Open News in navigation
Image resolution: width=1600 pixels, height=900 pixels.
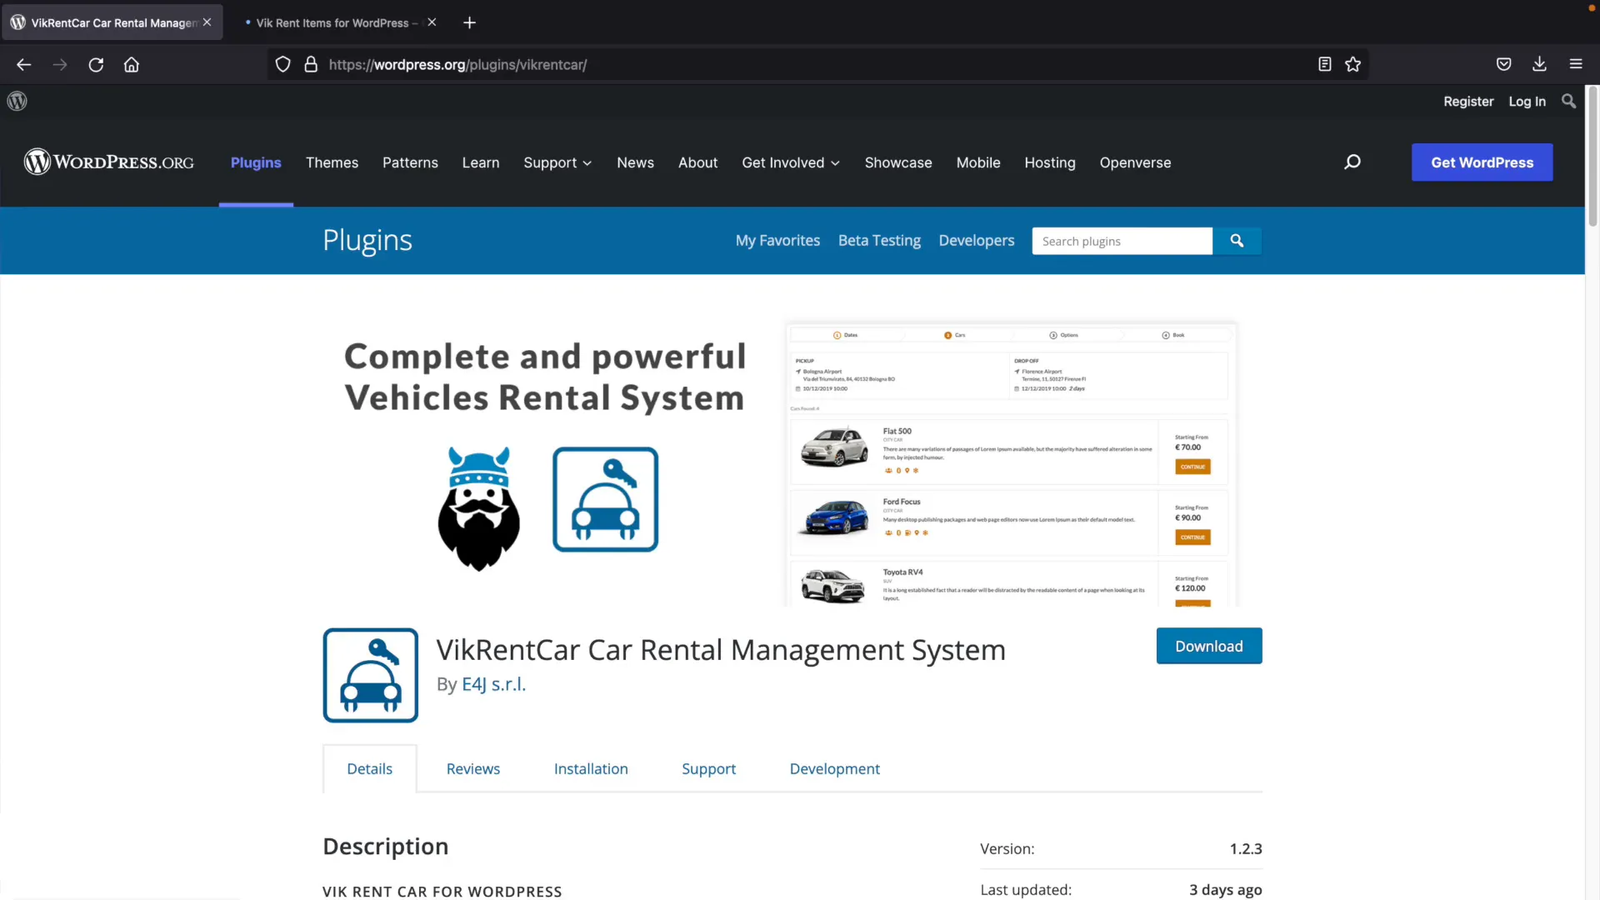(x=635, y=162)
